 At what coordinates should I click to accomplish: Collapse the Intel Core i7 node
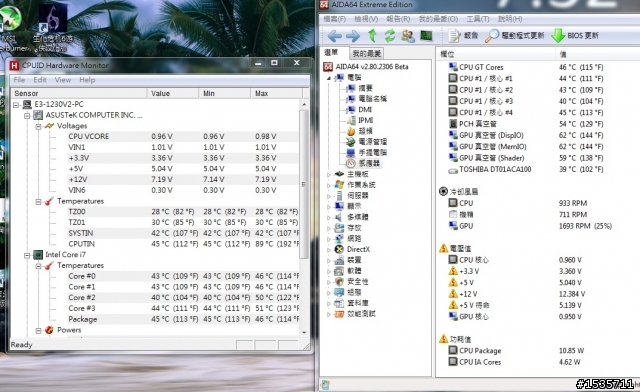(27, 255)
